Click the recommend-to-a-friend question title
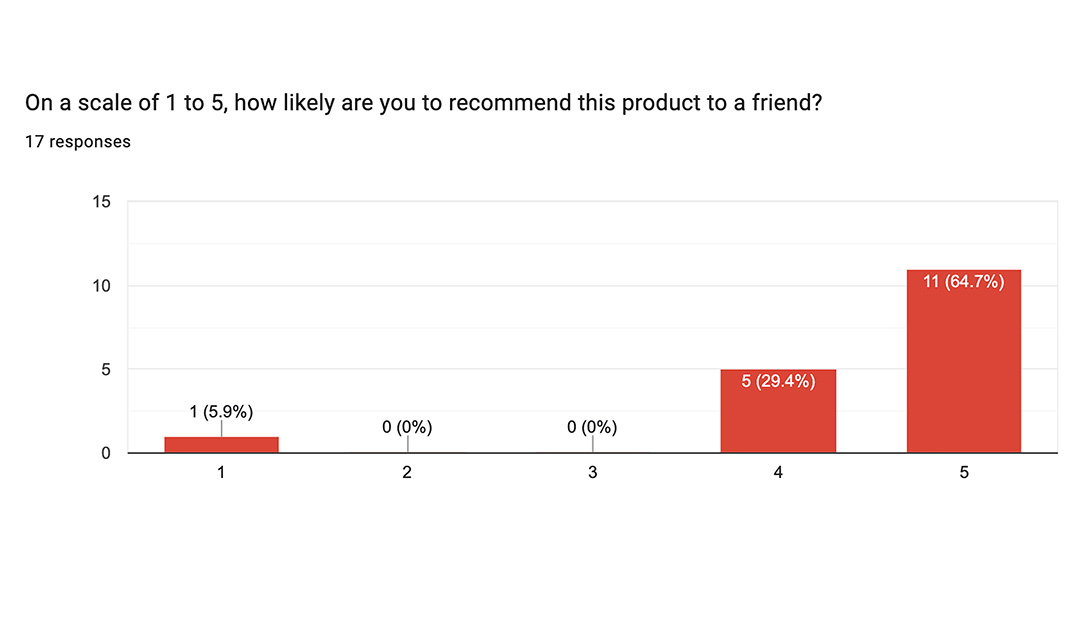Image resolution: width=1080 pixels, height=630 pixels. coord(423,103)
